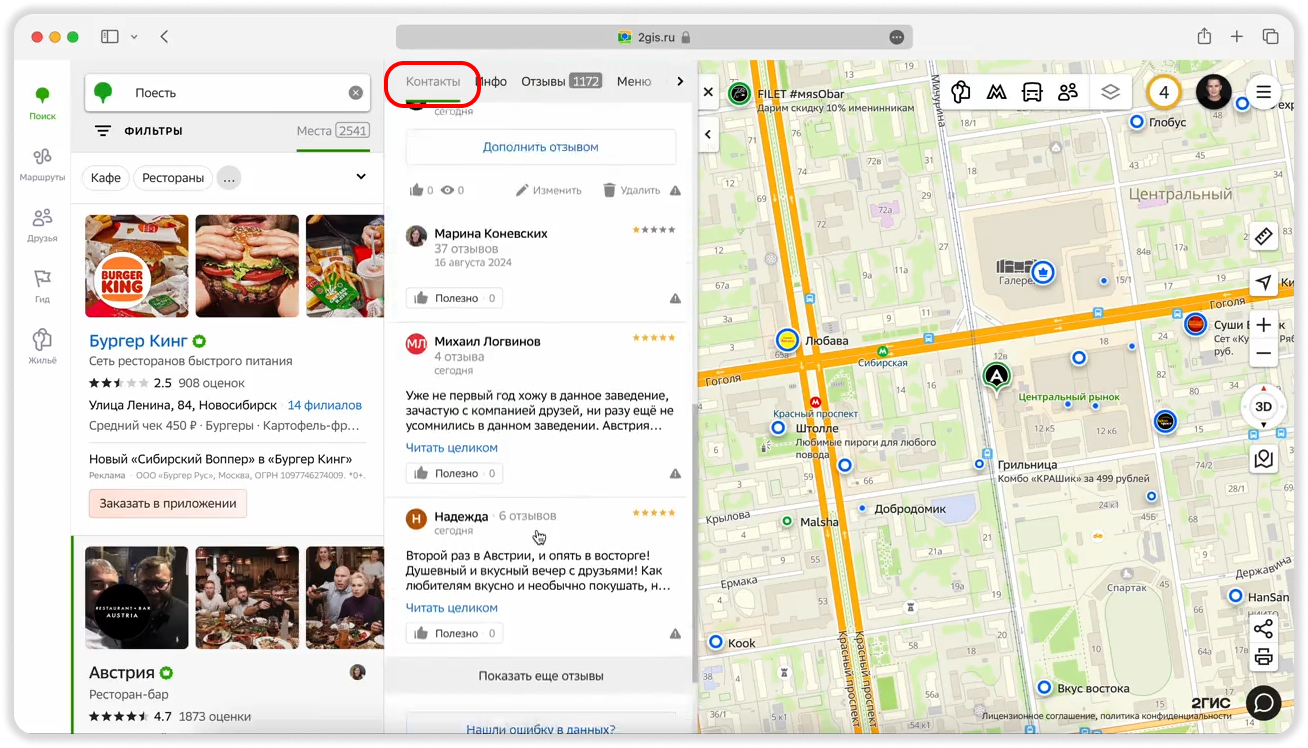Show more categories with the ellipsis chip

229,178
